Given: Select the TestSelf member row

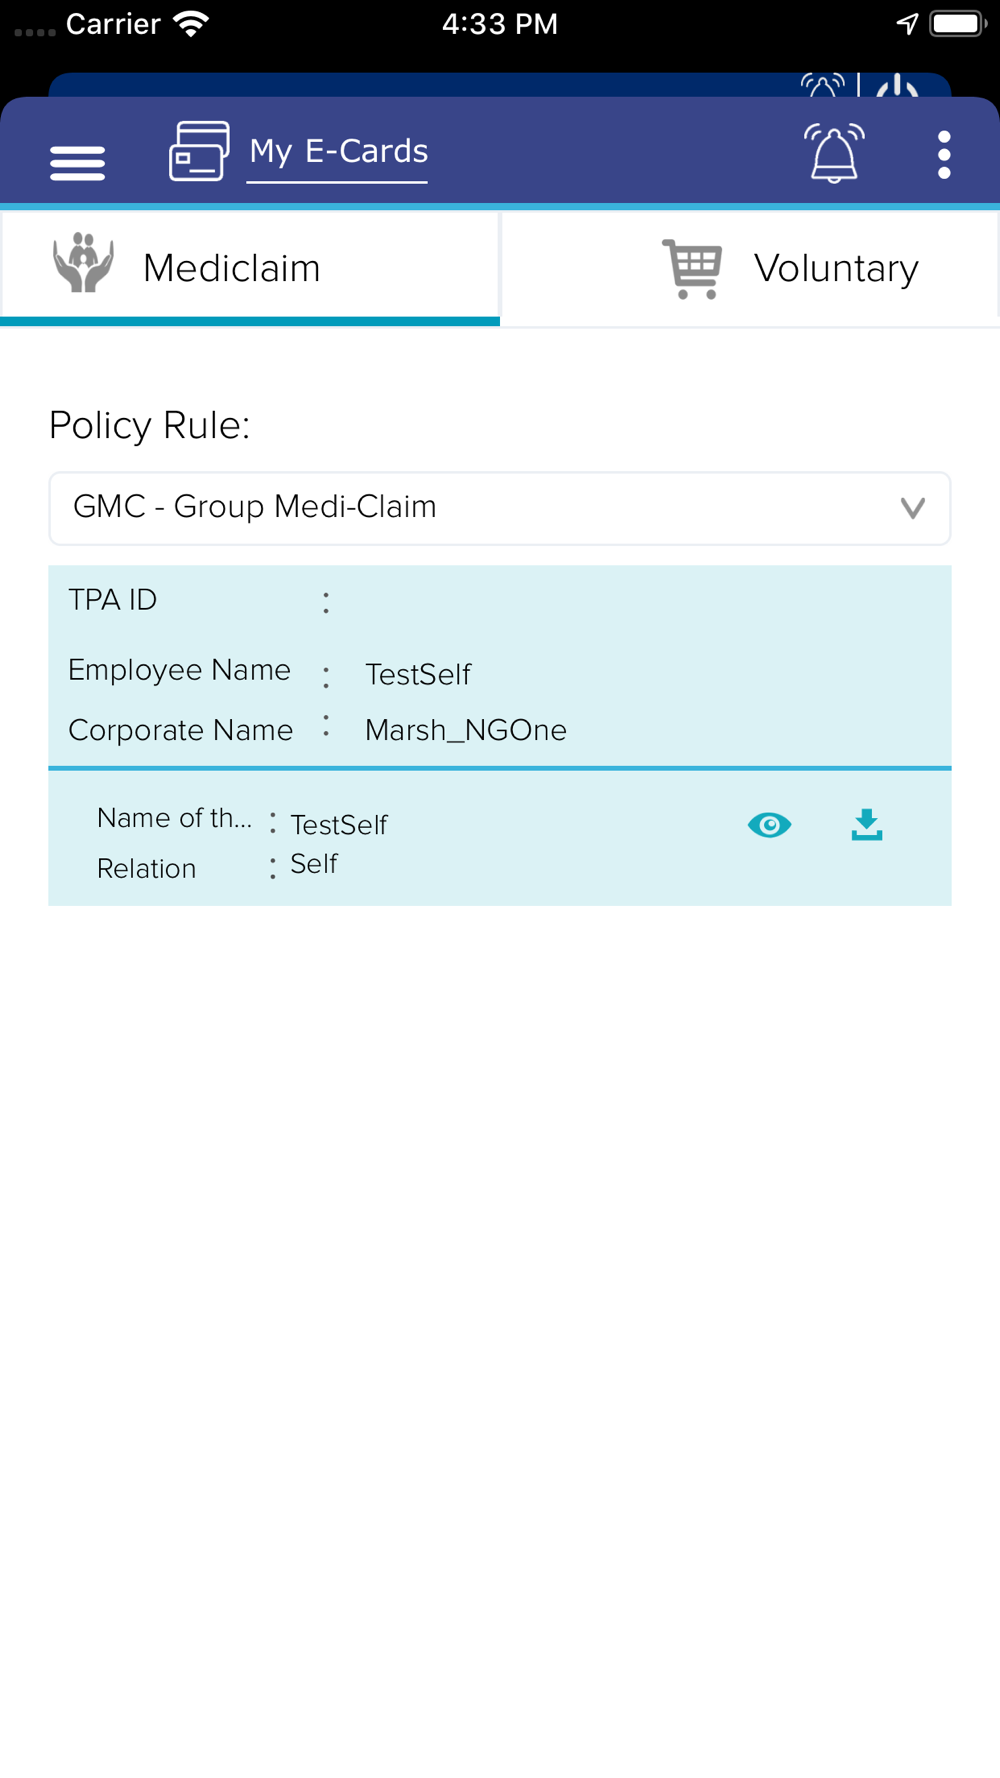Looking at the screenshot, I should point(500,838).
